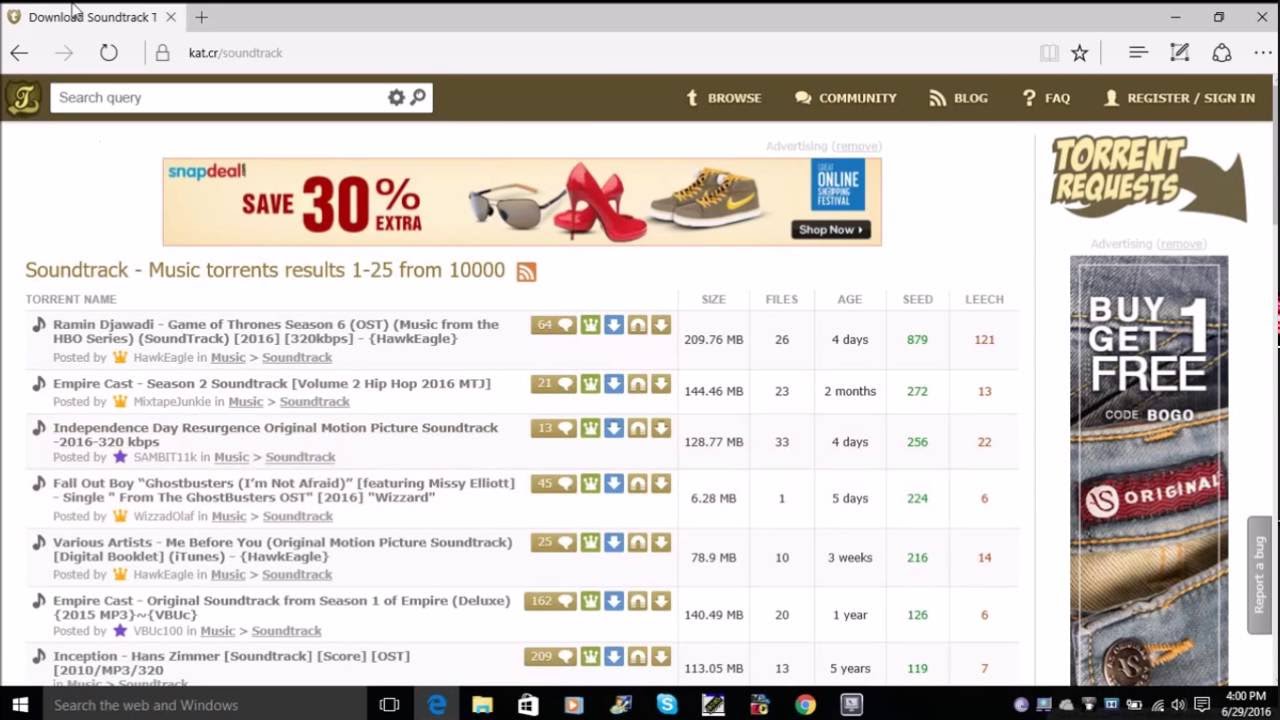Open Independence Day Resurgence torrent title
This screenshot has width=1280, height=720.
pos(275,434)
